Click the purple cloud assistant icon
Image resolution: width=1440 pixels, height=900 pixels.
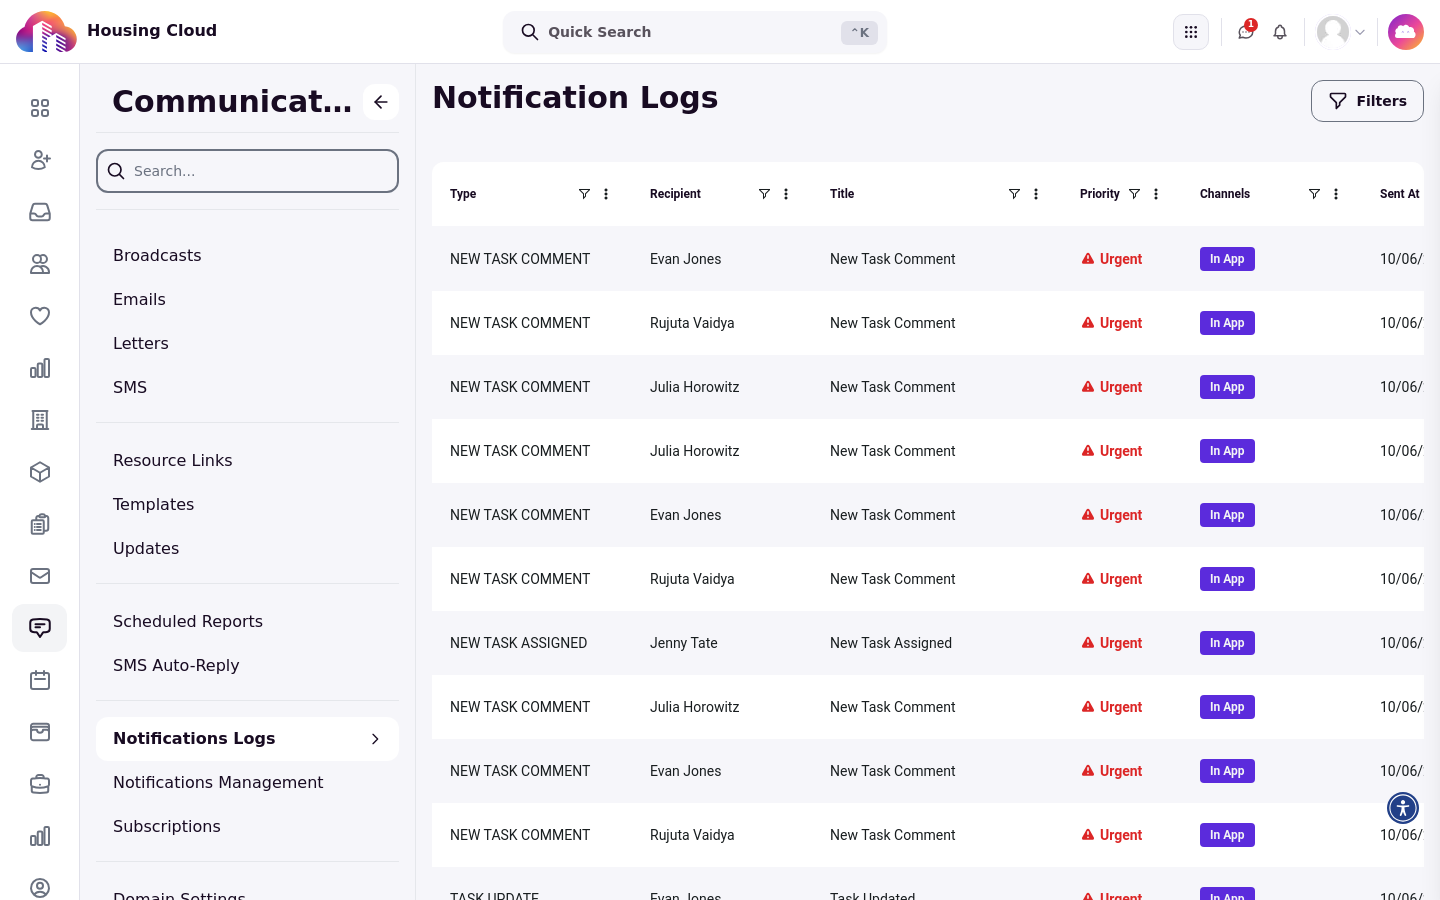1406,32
